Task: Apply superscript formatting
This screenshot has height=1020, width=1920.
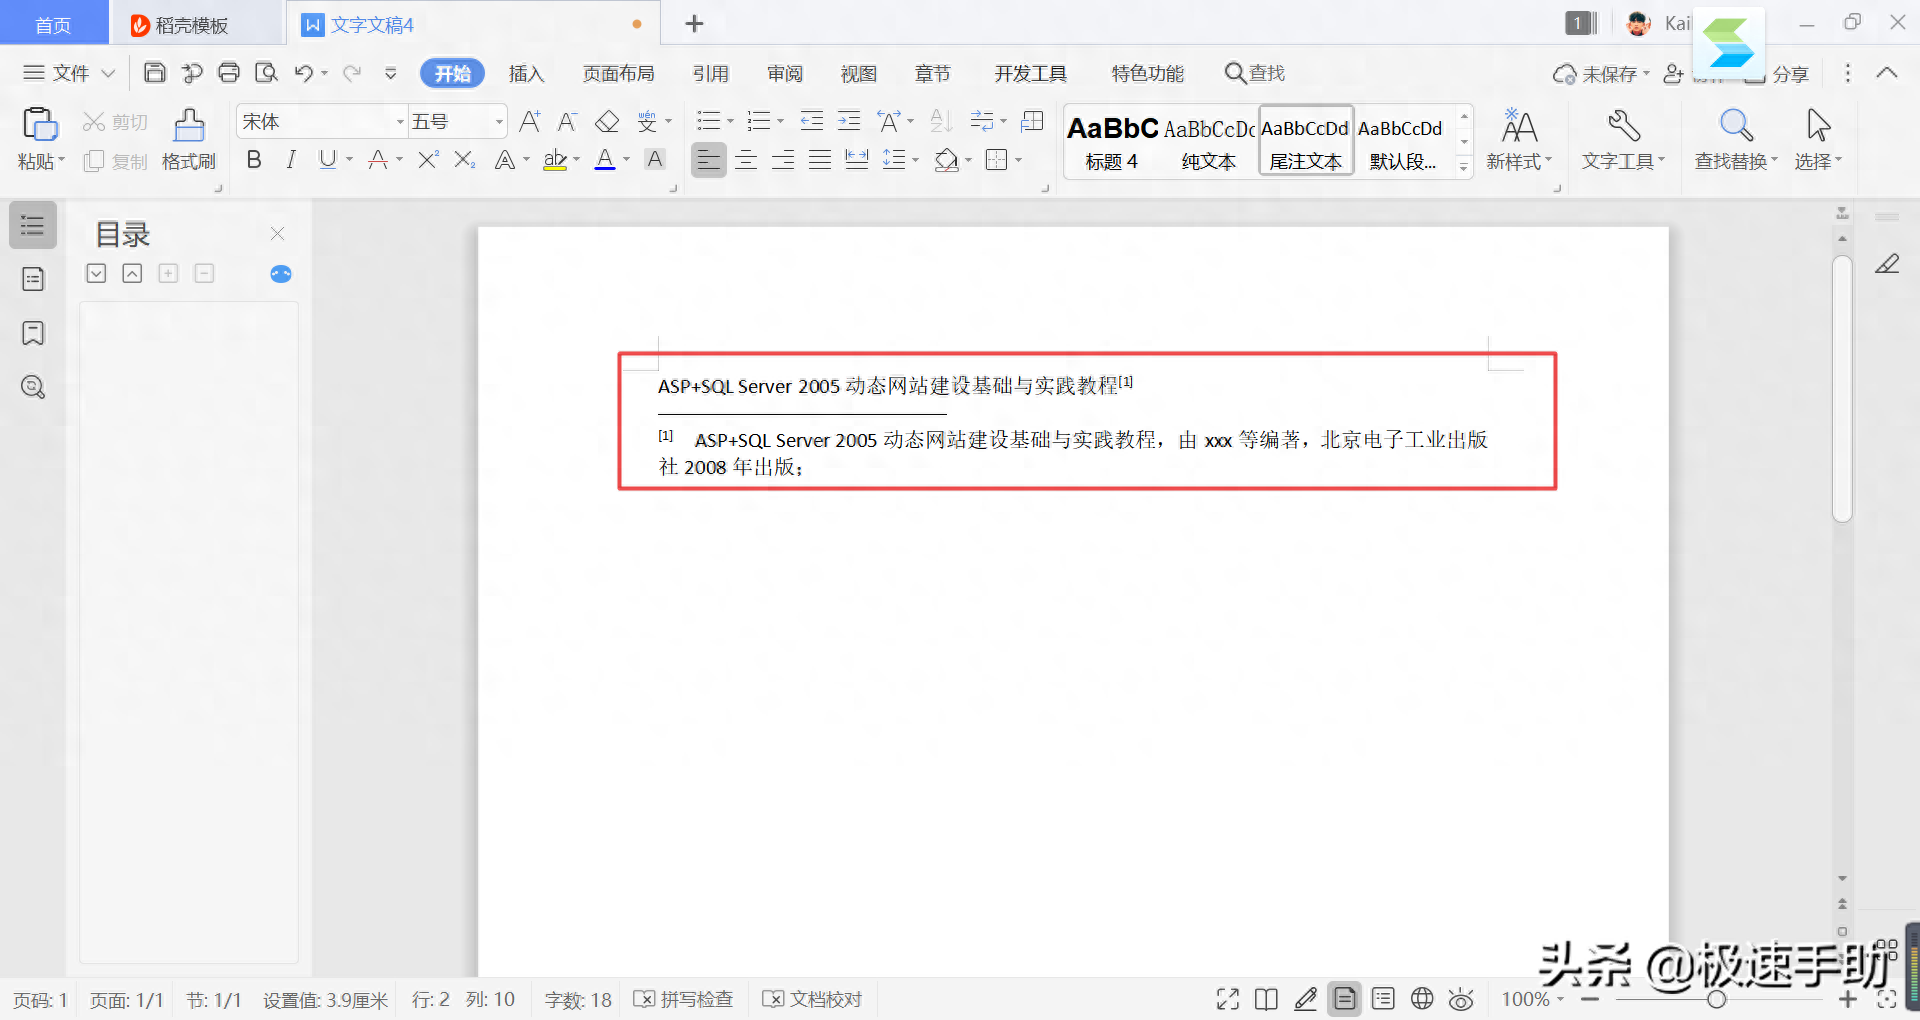Action: pyautogui.click(x=428, y=160)
